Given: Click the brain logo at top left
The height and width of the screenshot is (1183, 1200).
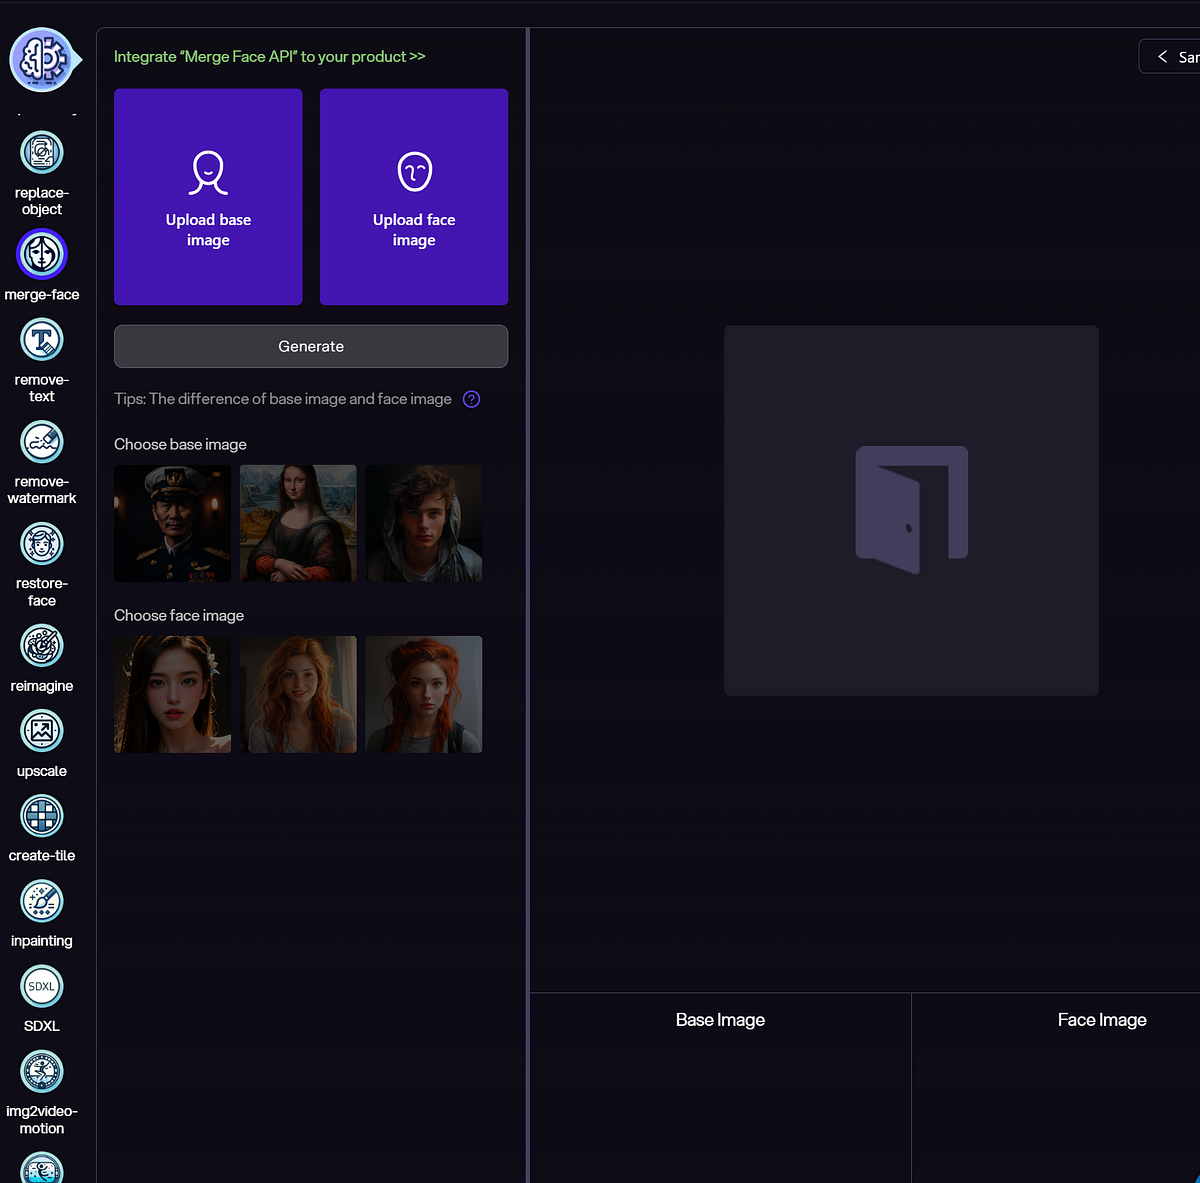Looking at the screenshot, I should point(42,60).
